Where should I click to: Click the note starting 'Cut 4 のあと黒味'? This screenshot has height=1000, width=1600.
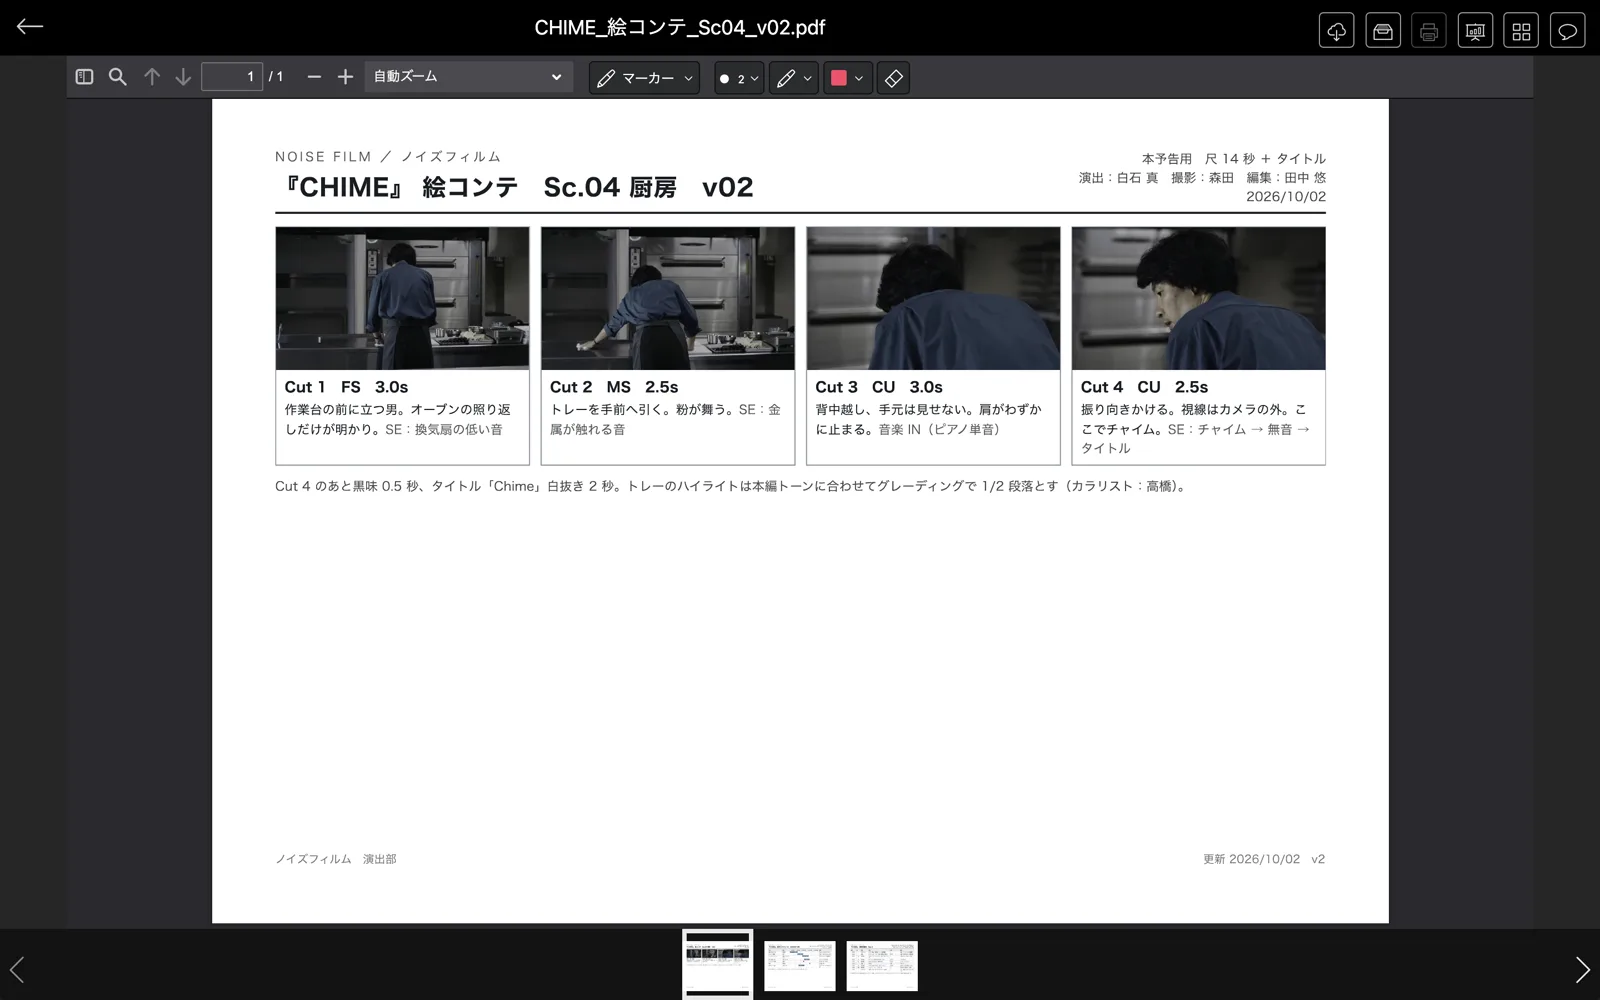(732, 487)
